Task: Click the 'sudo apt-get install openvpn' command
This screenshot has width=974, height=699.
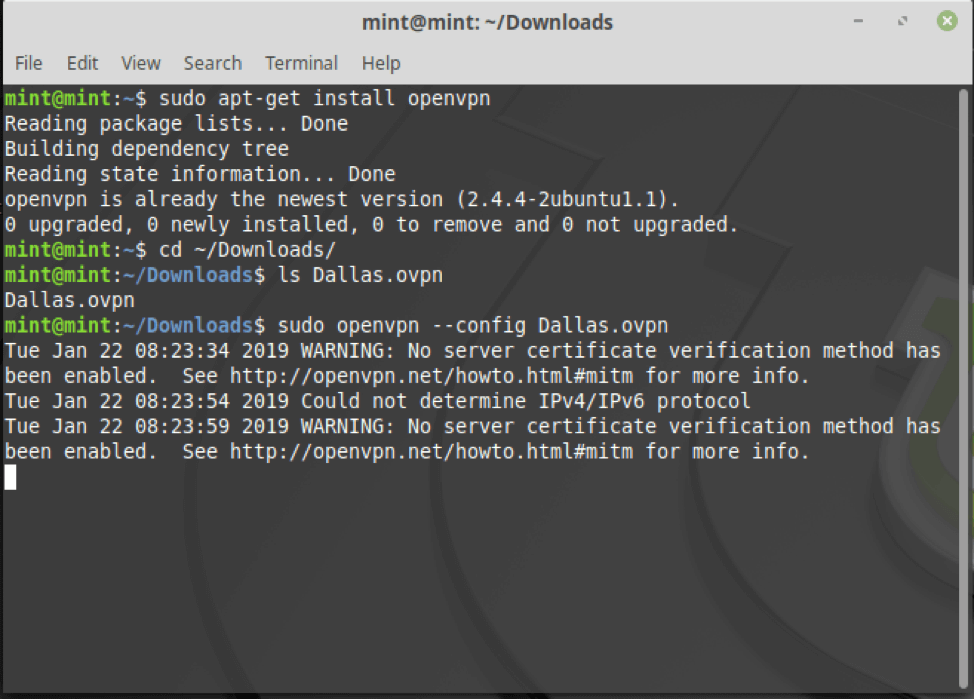Action: click(x=324, y=98)
